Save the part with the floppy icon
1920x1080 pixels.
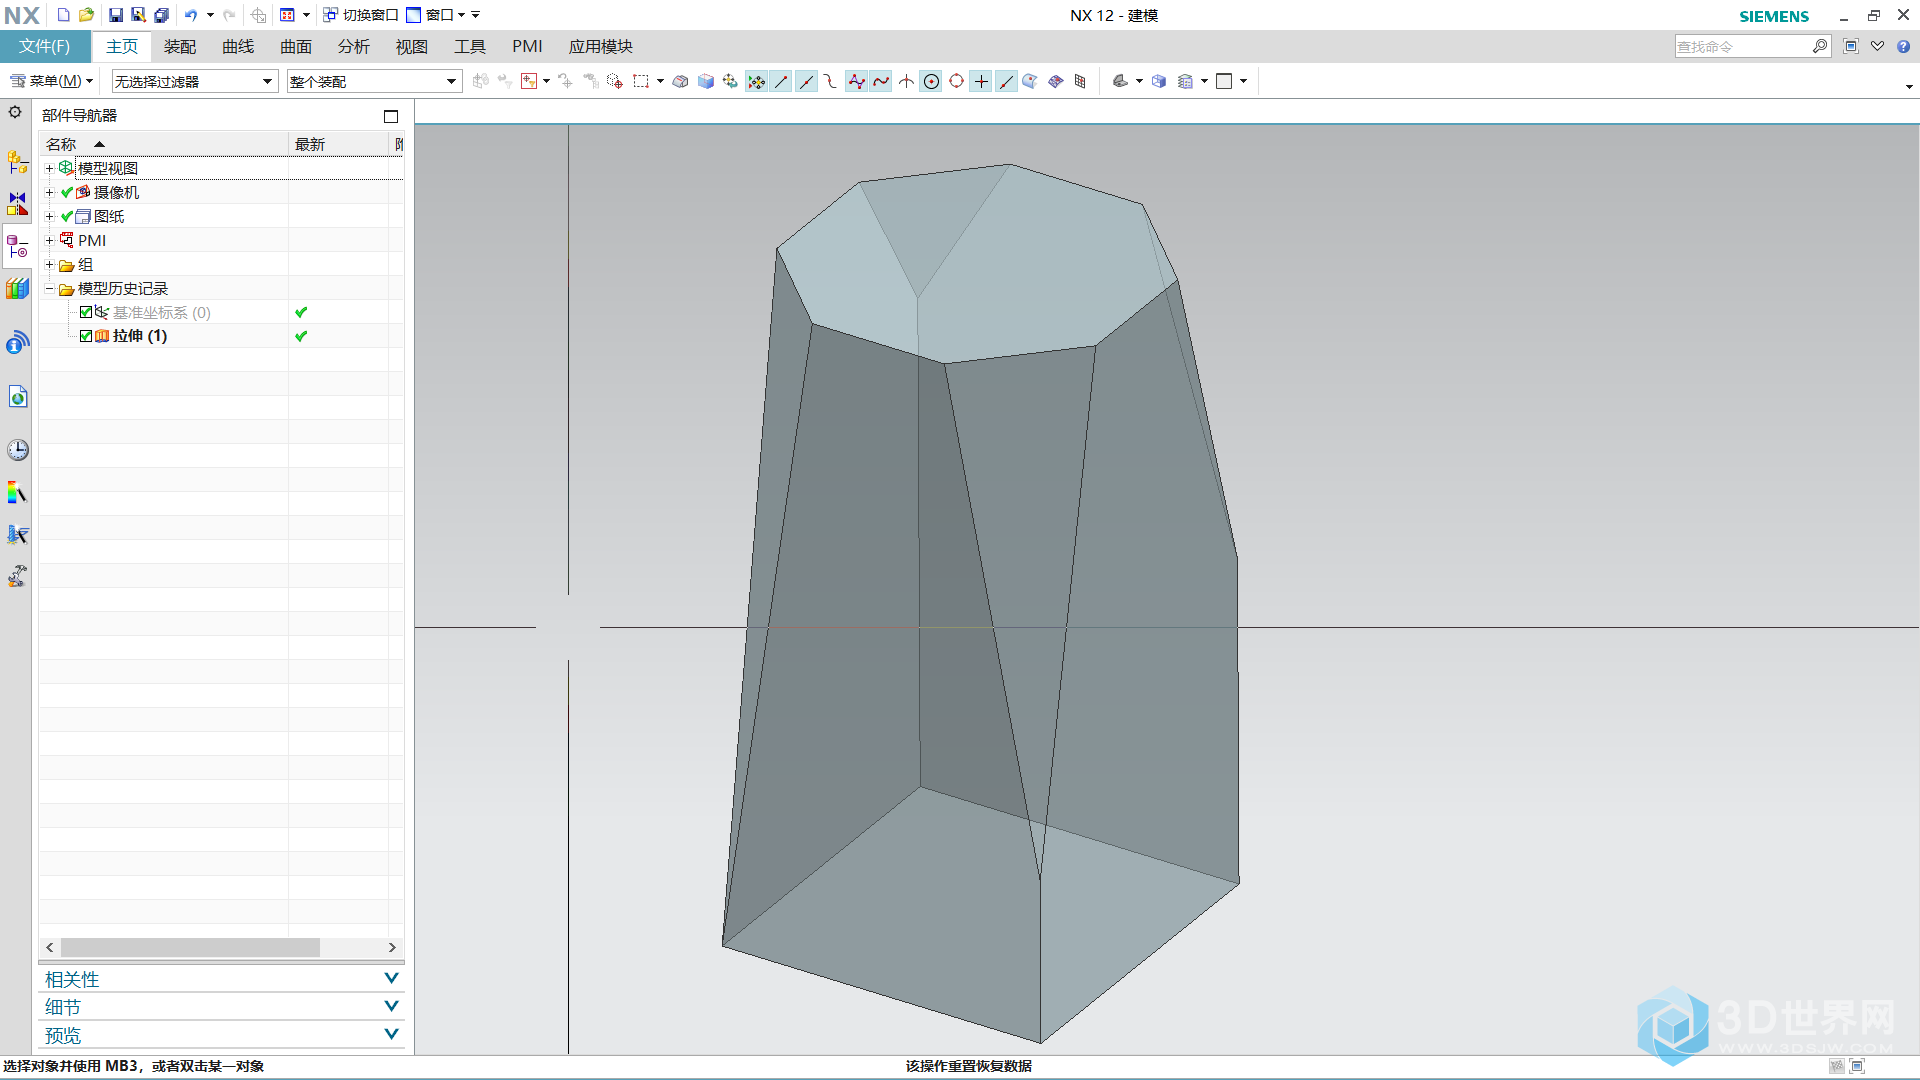coord(116,15)
